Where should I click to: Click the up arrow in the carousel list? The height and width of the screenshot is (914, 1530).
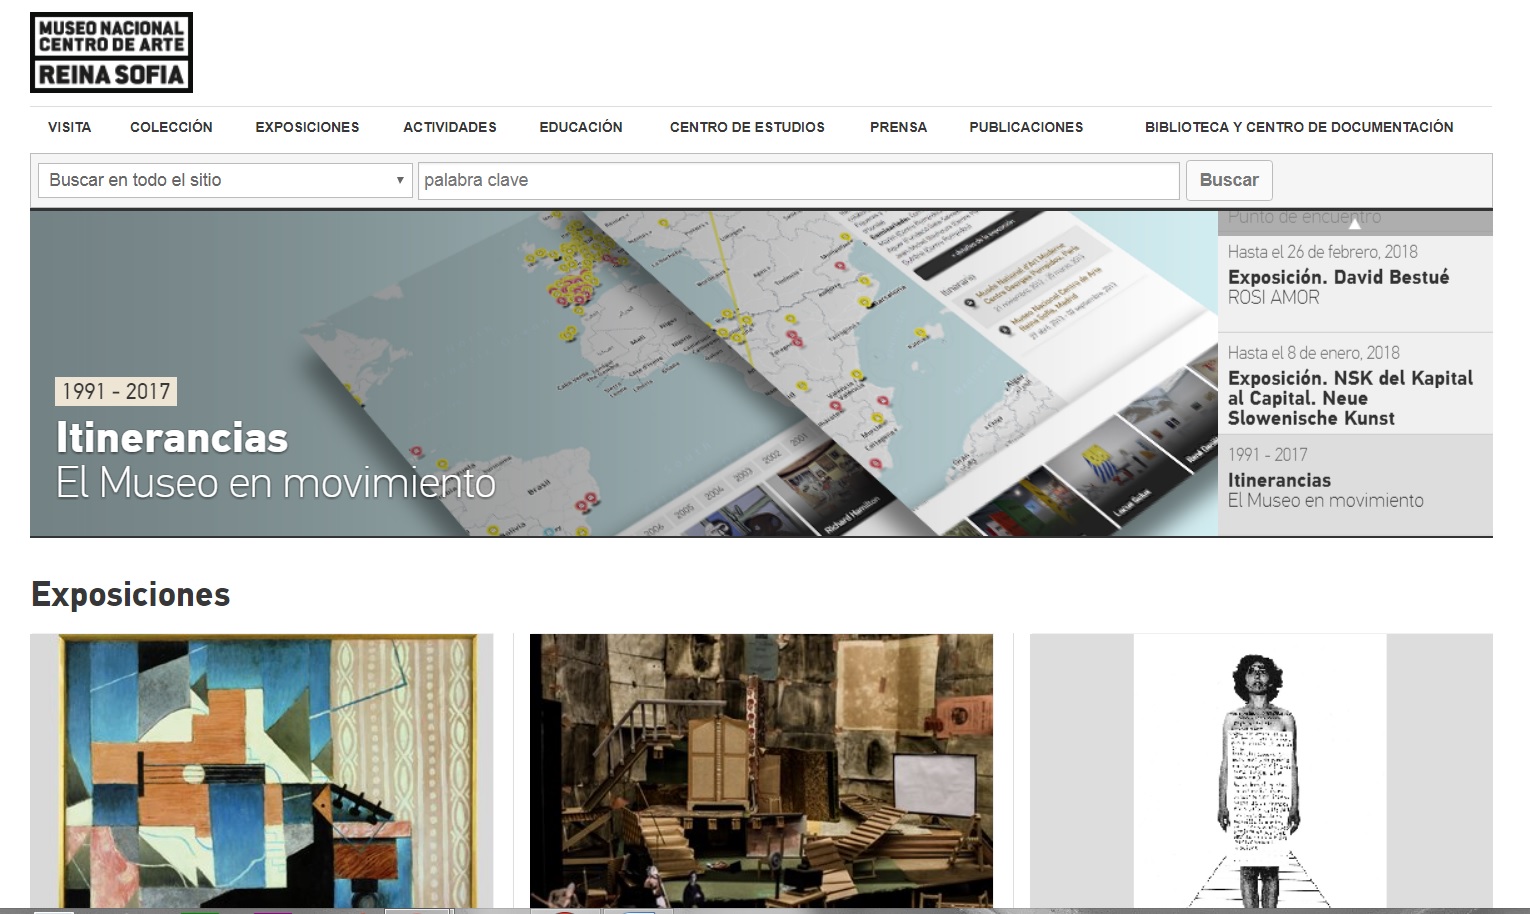click(x=1355, y=224)
